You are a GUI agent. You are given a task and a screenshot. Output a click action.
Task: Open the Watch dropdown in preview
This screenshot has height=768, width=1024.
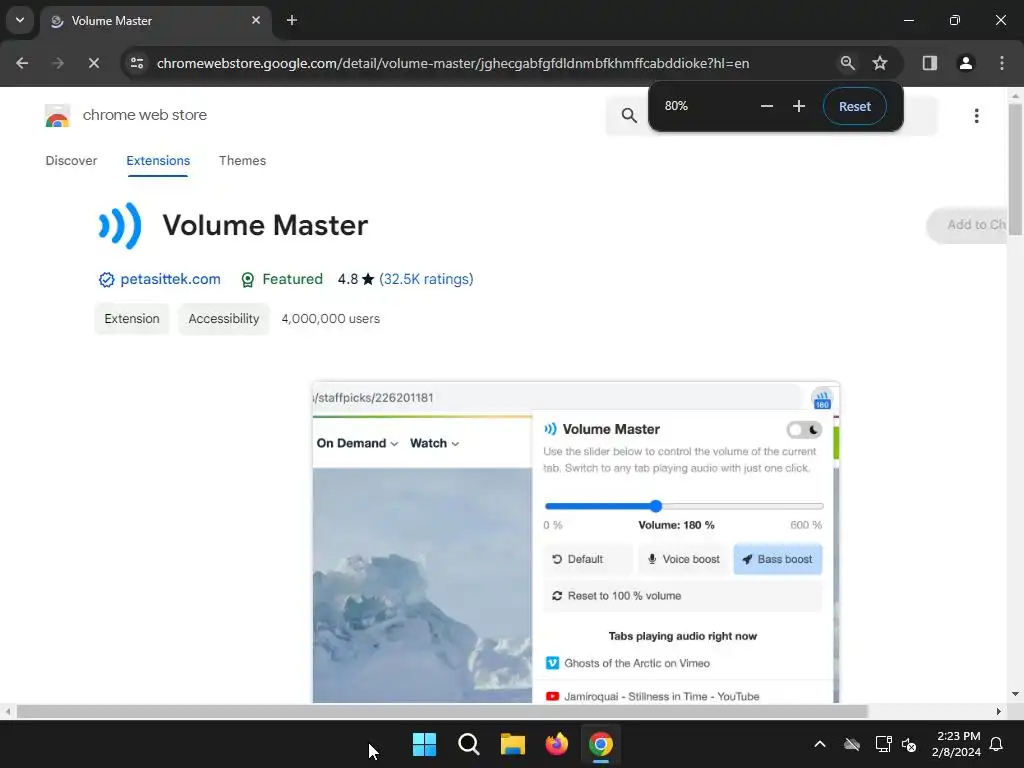(434, 443)
